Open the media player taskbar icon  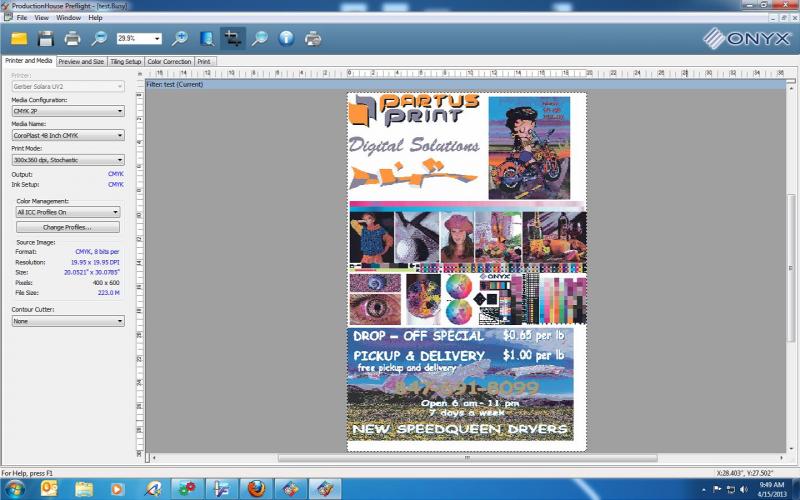click(117, 489)
